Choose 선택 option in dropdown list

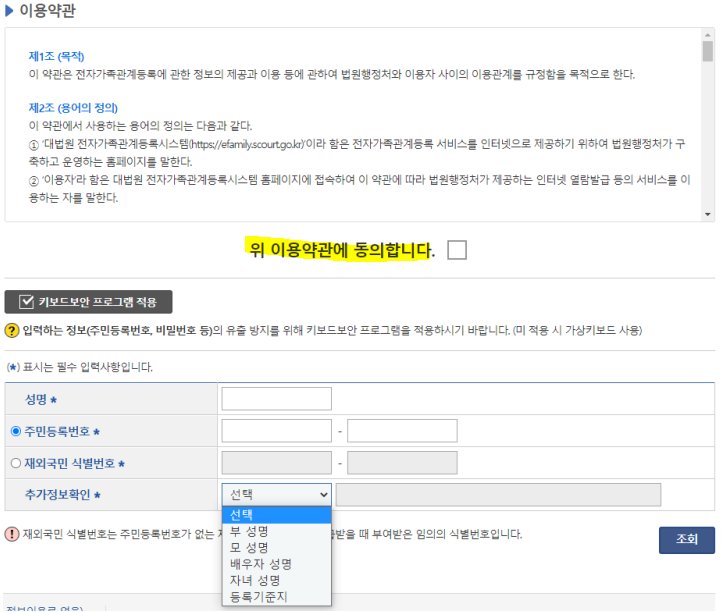point(277,515)
